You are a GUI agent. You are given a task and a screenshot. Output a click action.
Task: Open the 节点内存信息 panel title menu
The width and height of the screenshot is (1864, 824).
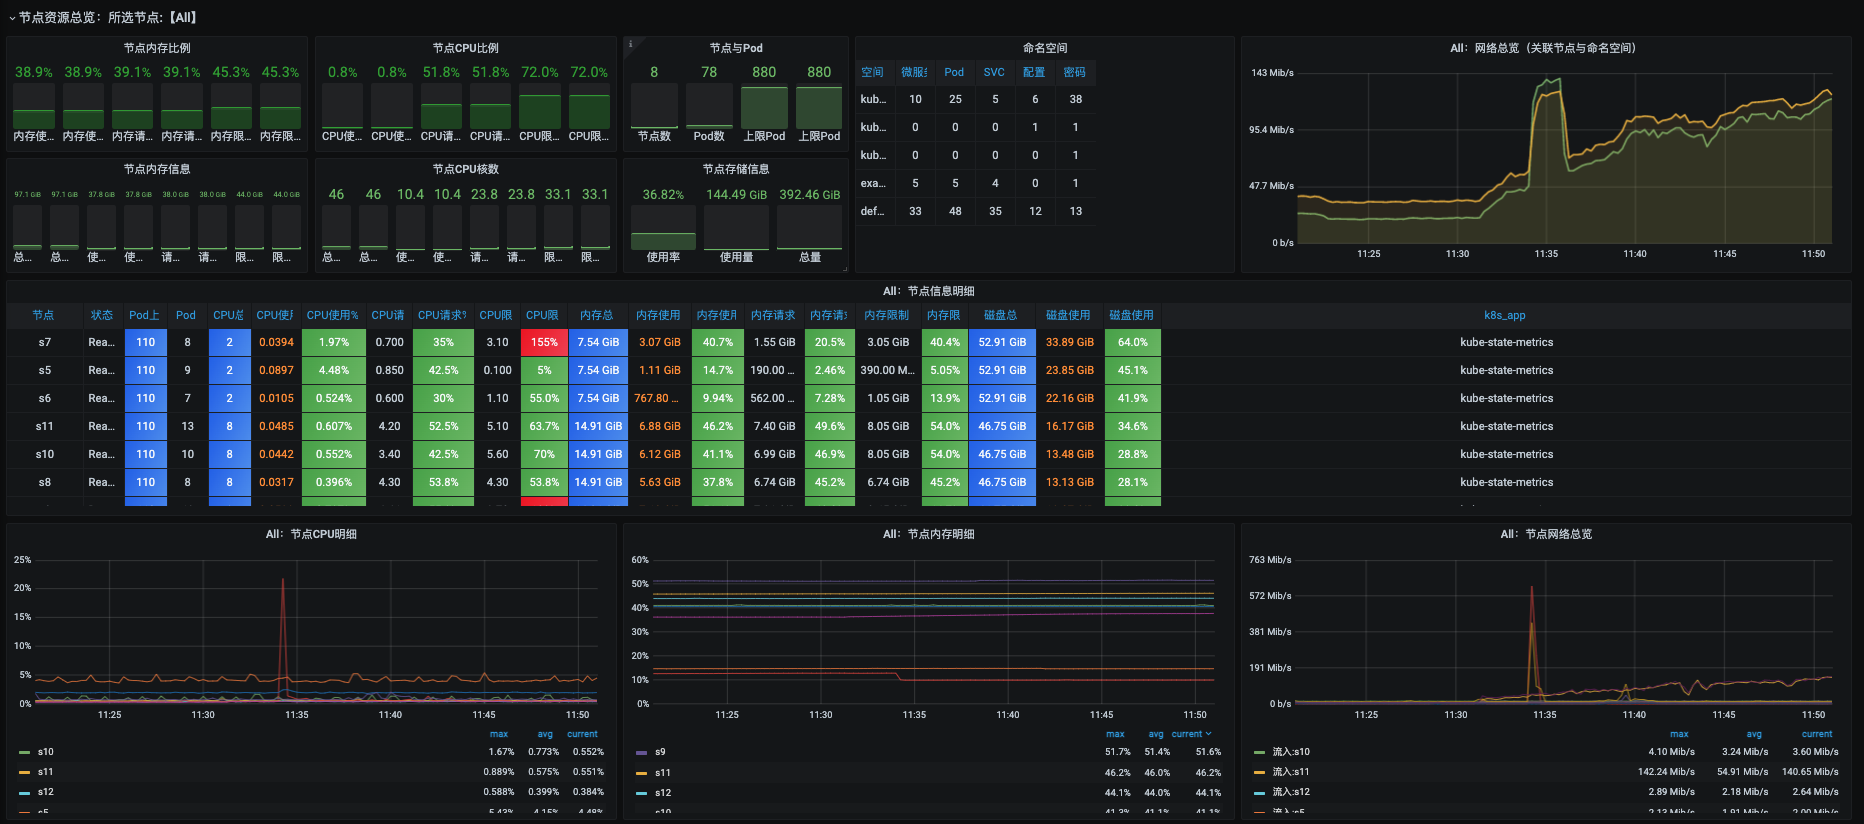[157, 169]
